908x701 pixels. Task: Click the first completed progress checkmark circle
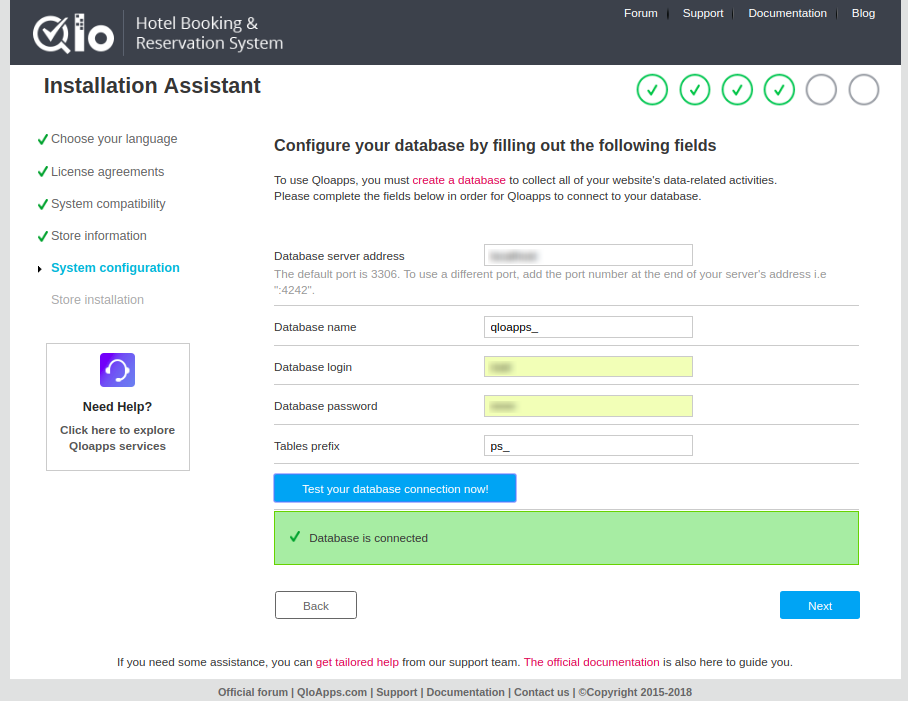click(x=652, y=89)
